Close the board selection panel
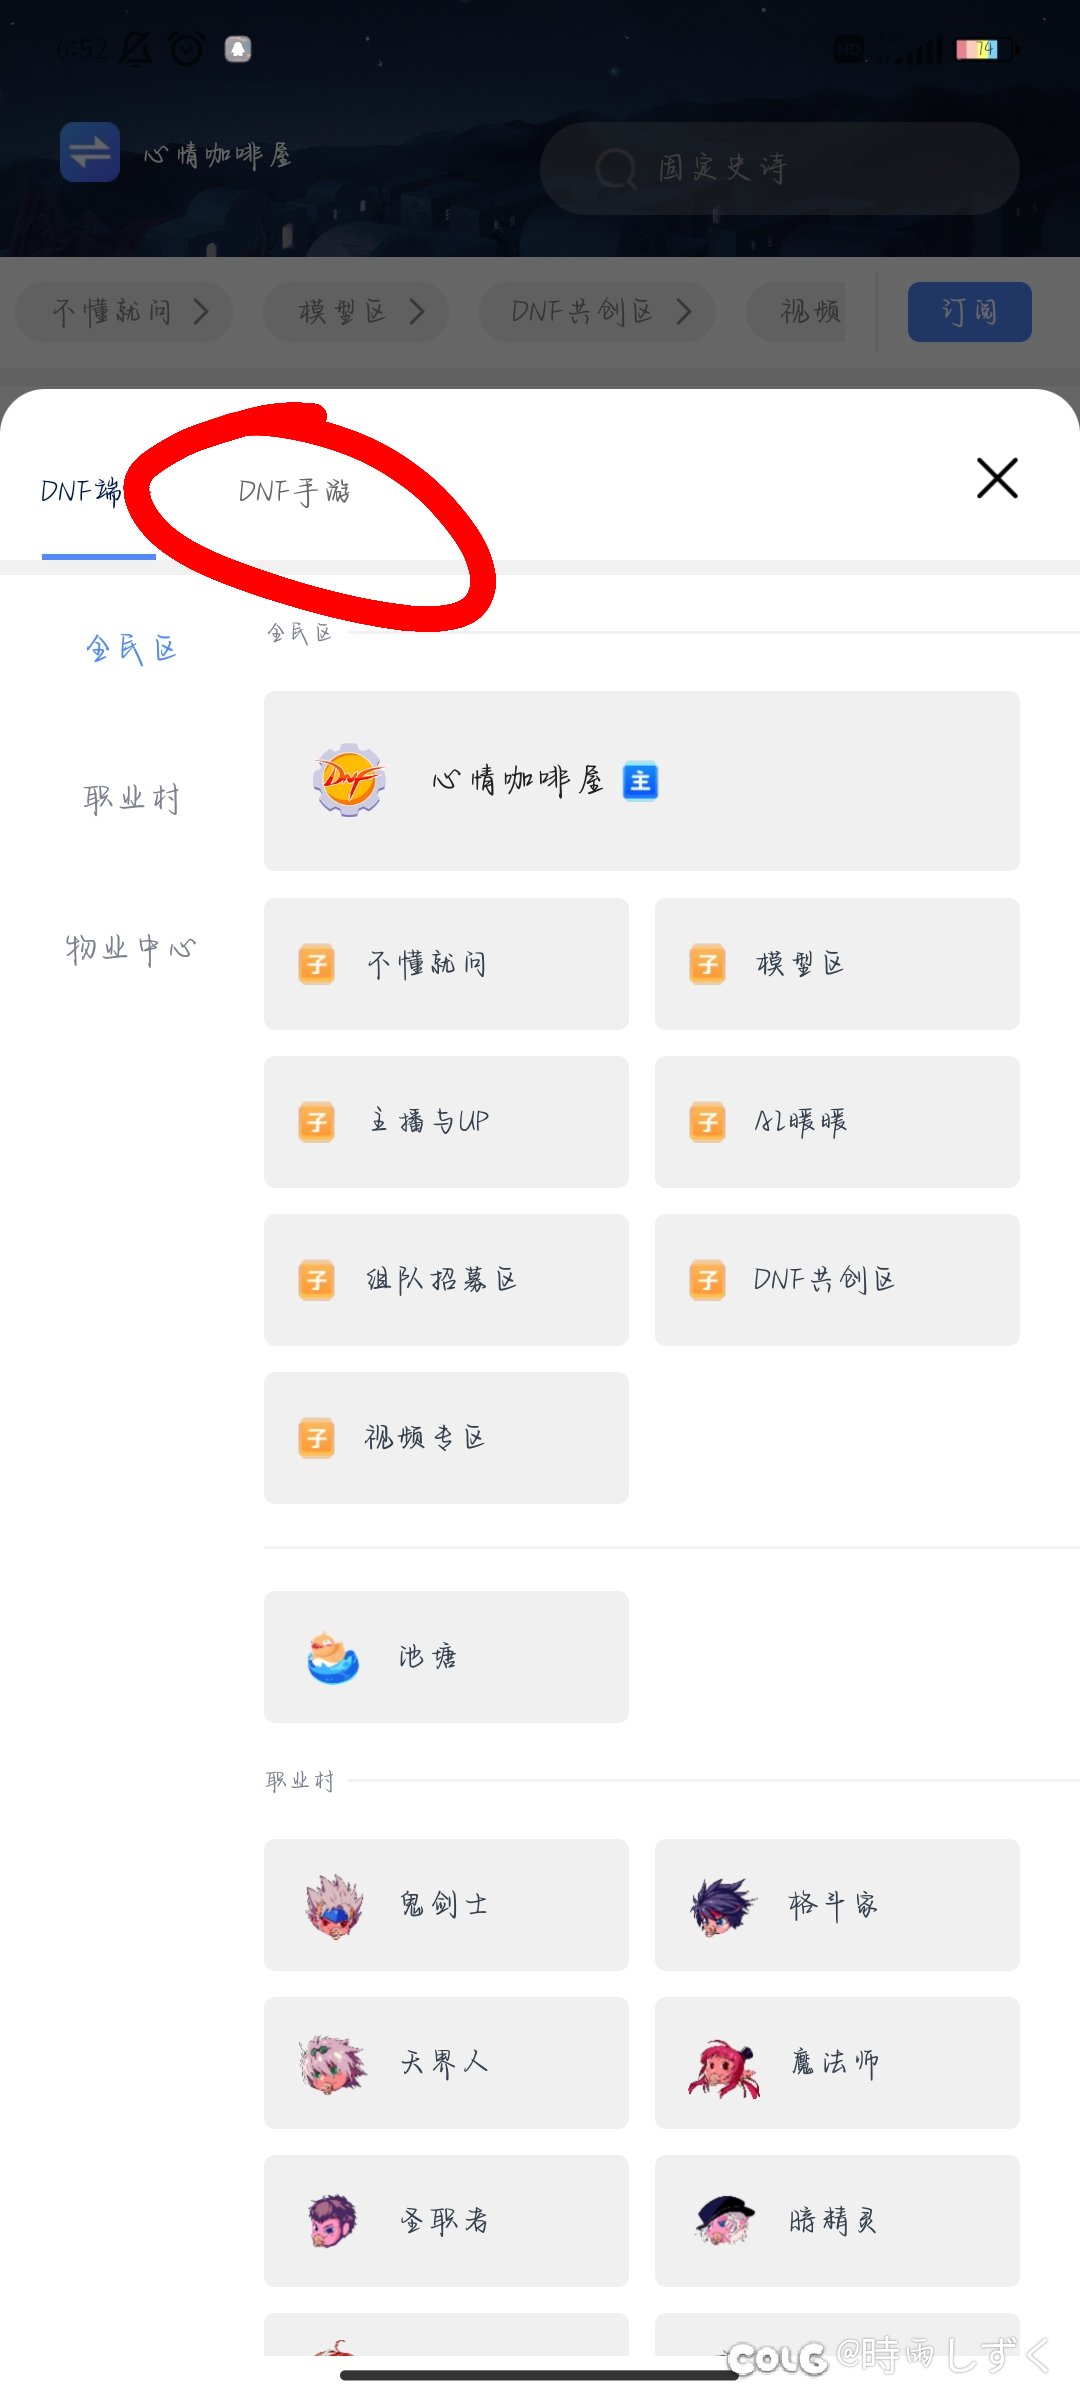The width and height of the screenshot is (1080, 2400). (x=997, y=478)
